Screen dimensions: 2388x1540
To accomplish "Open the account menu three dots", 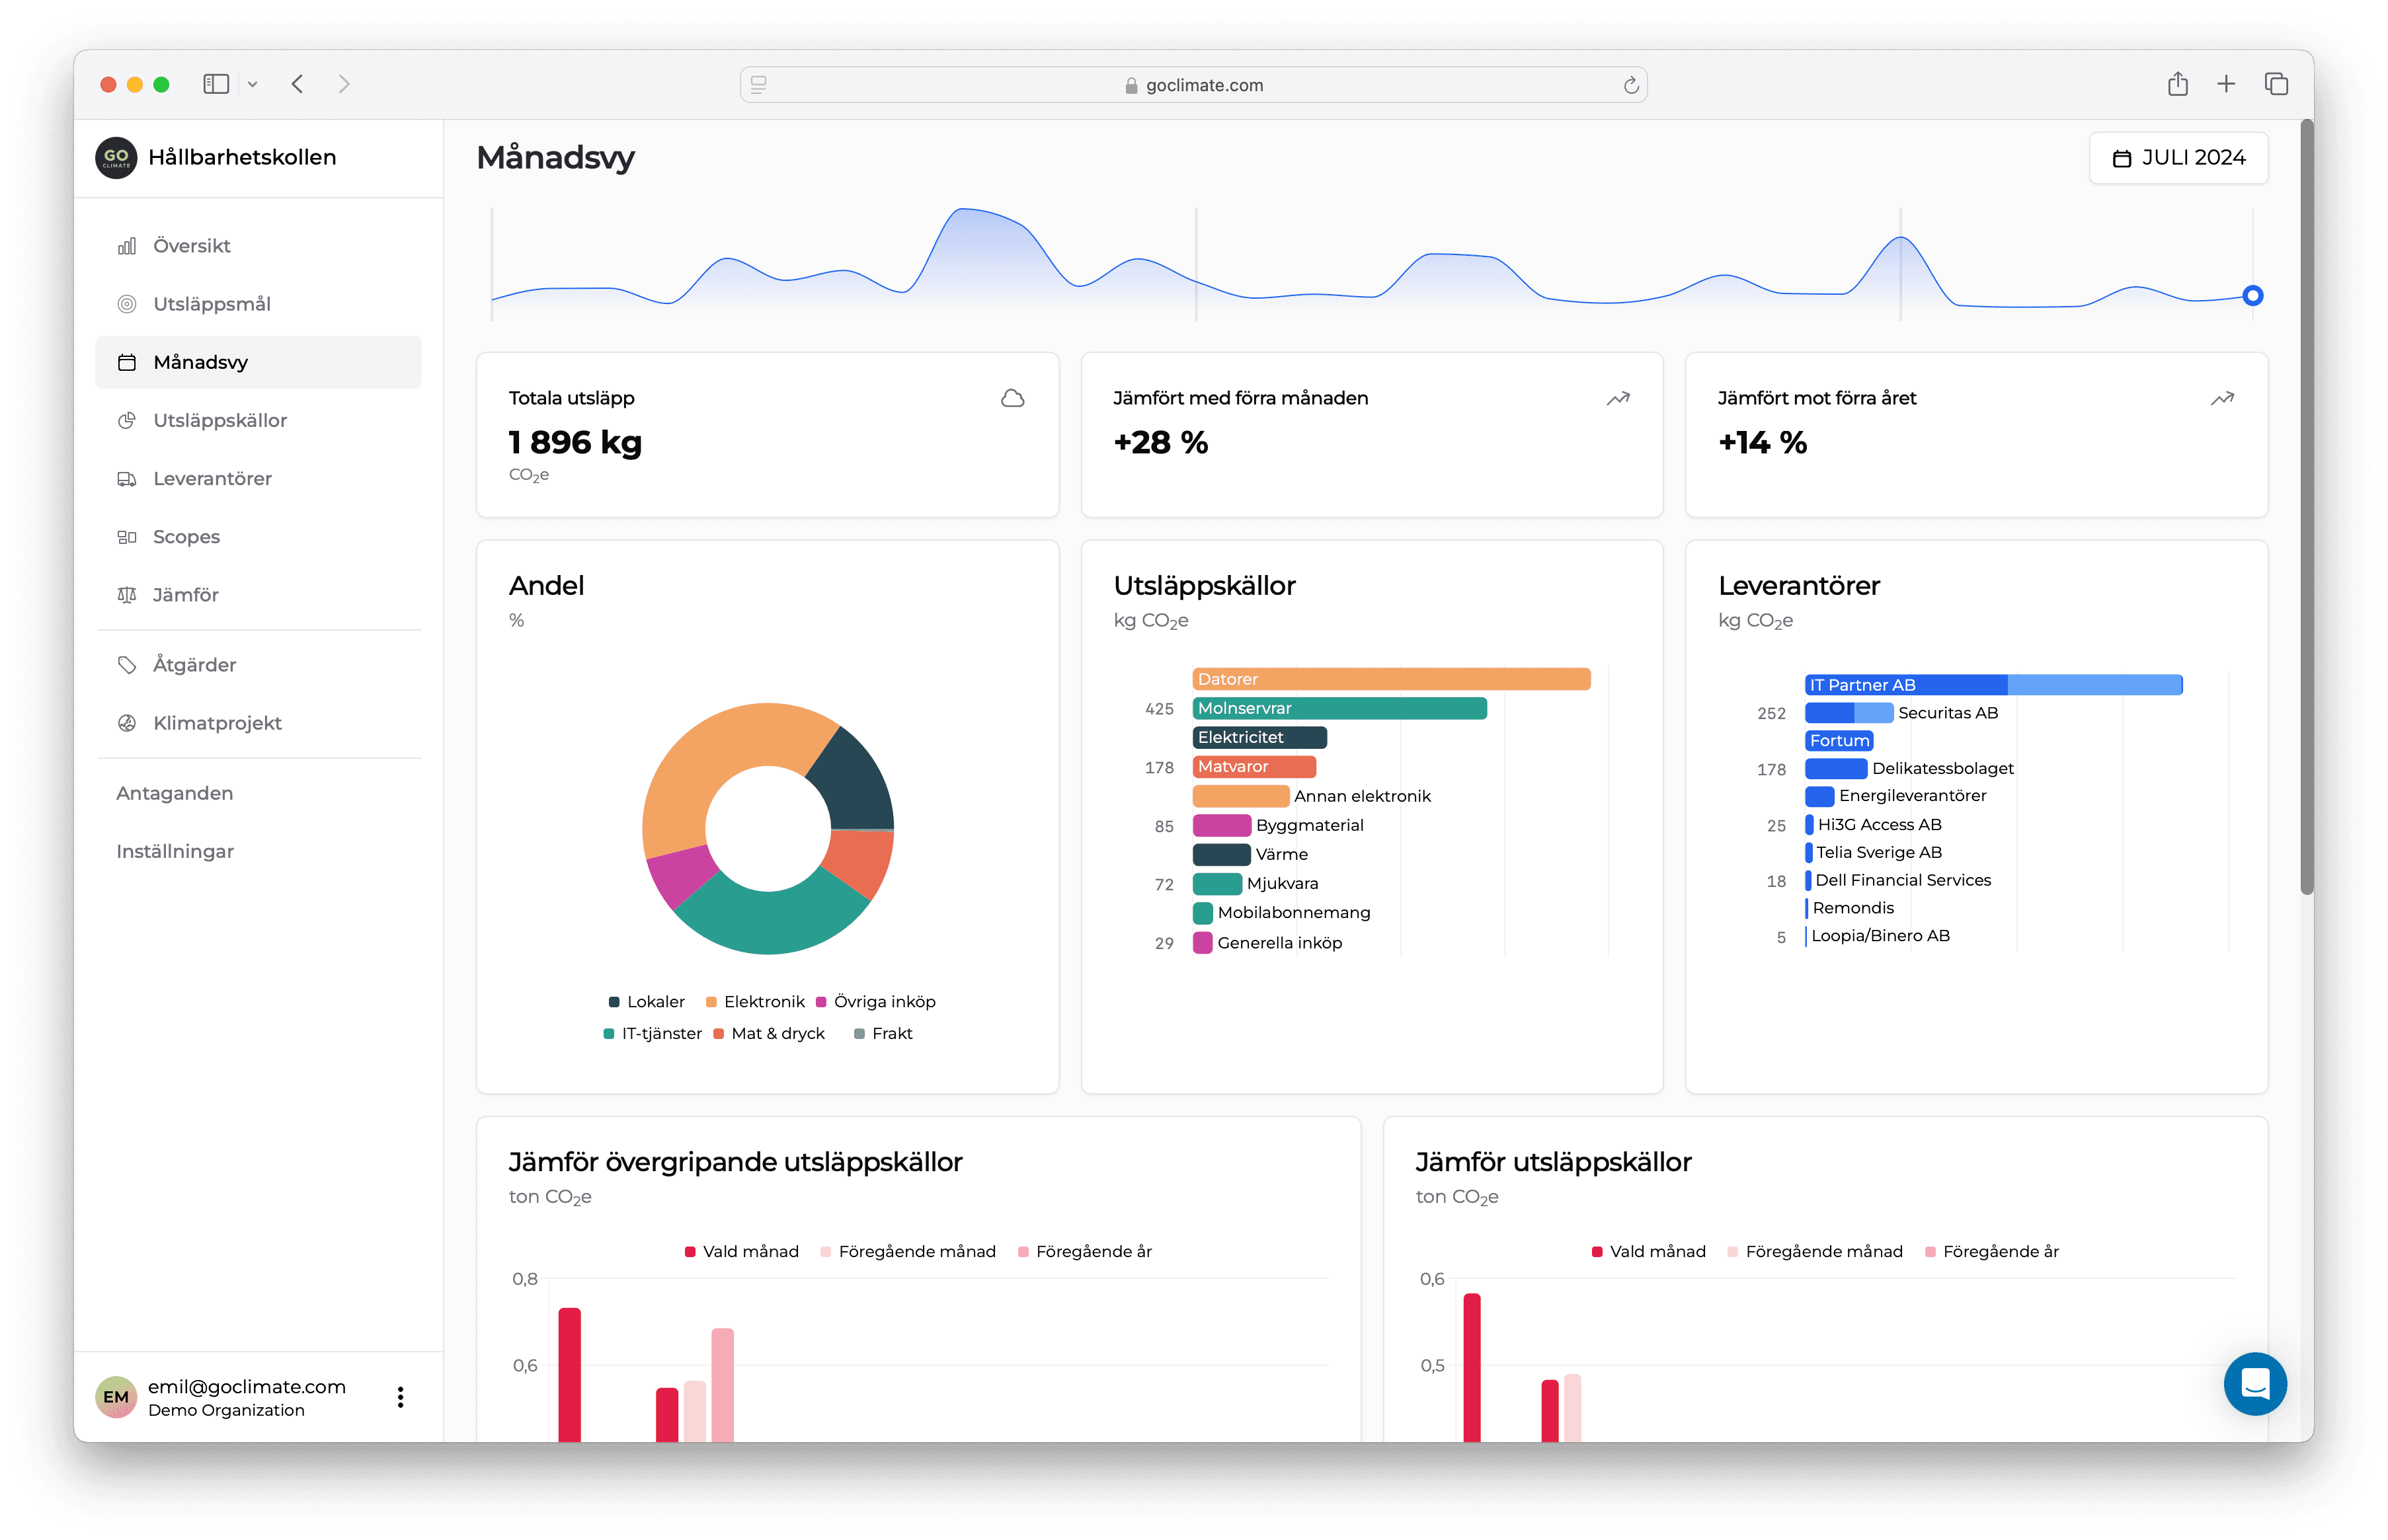I will pos(400,1397).
